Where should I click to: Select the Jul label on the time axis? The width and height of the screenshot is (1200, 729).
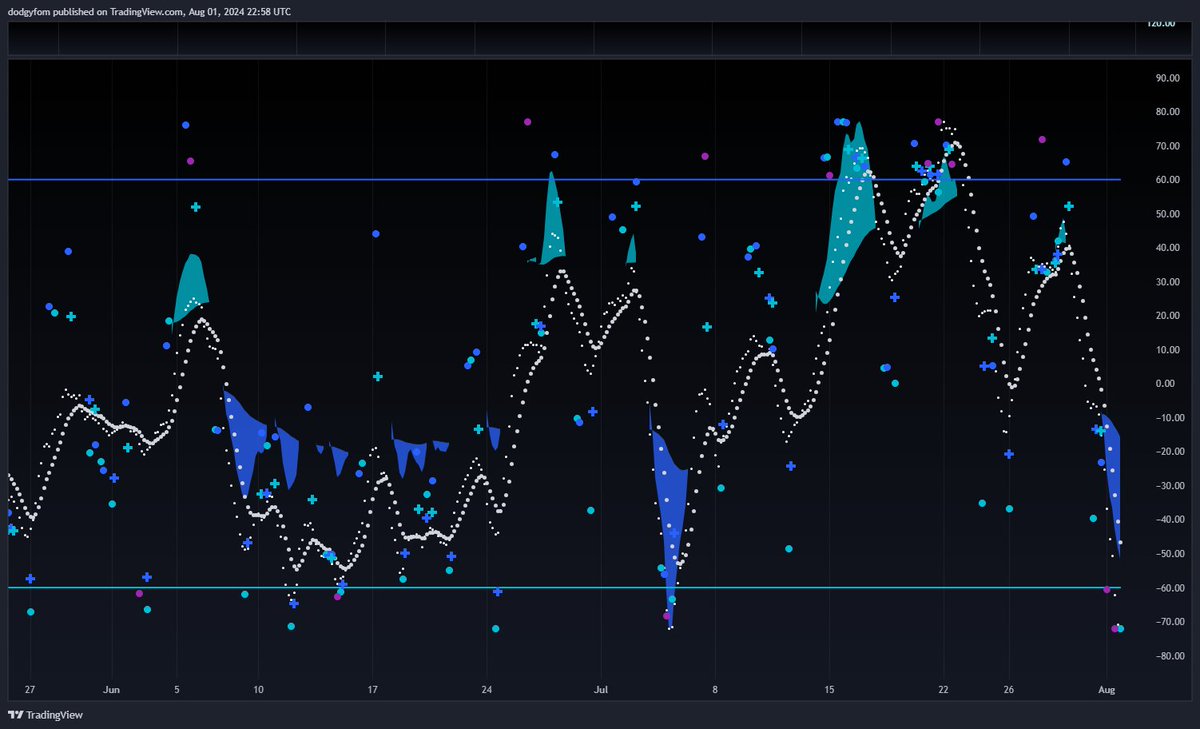click(x=601, y=689)
